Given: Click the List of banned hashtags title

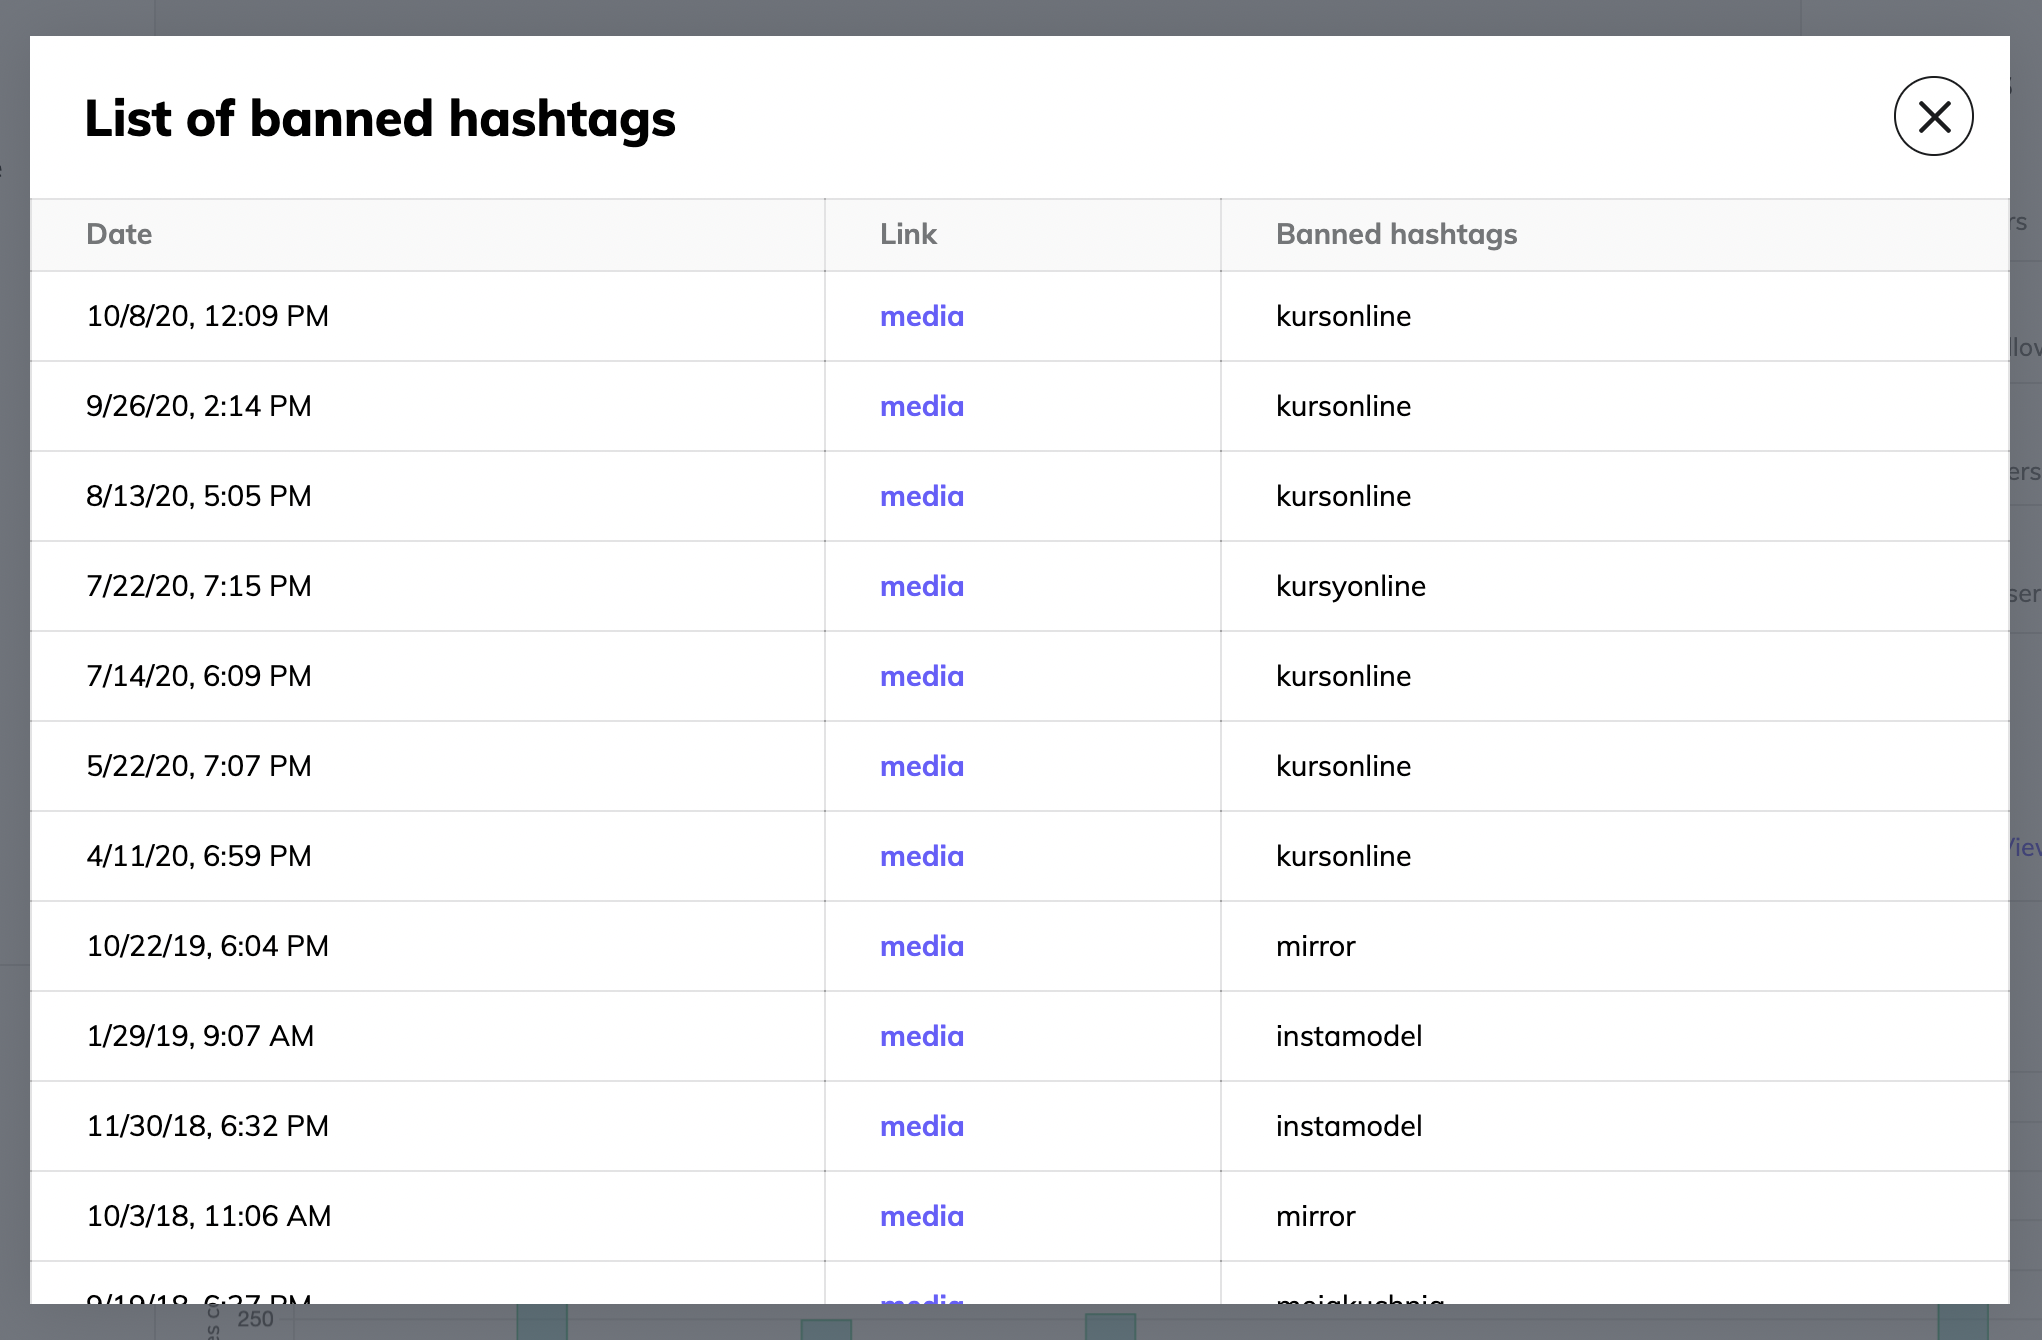Looking at the screenshot, I should [380, 118].
